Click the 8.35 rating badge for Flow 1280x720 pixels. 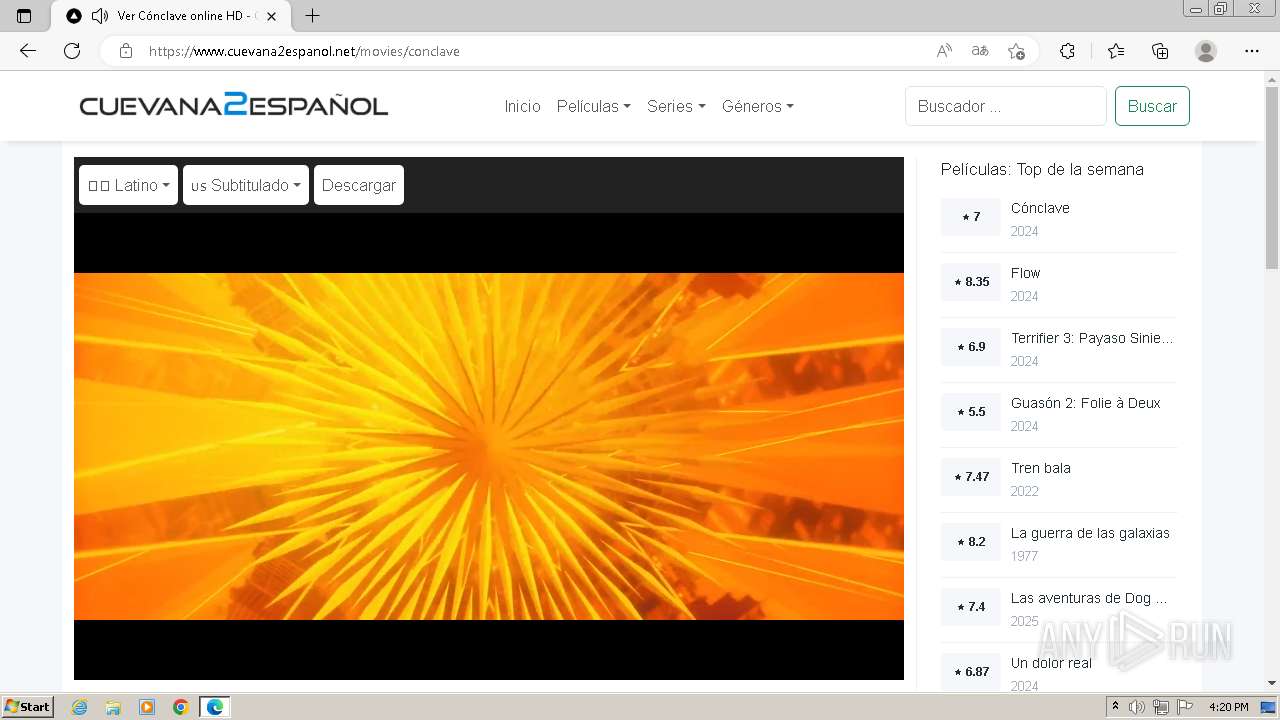(970, 282)
